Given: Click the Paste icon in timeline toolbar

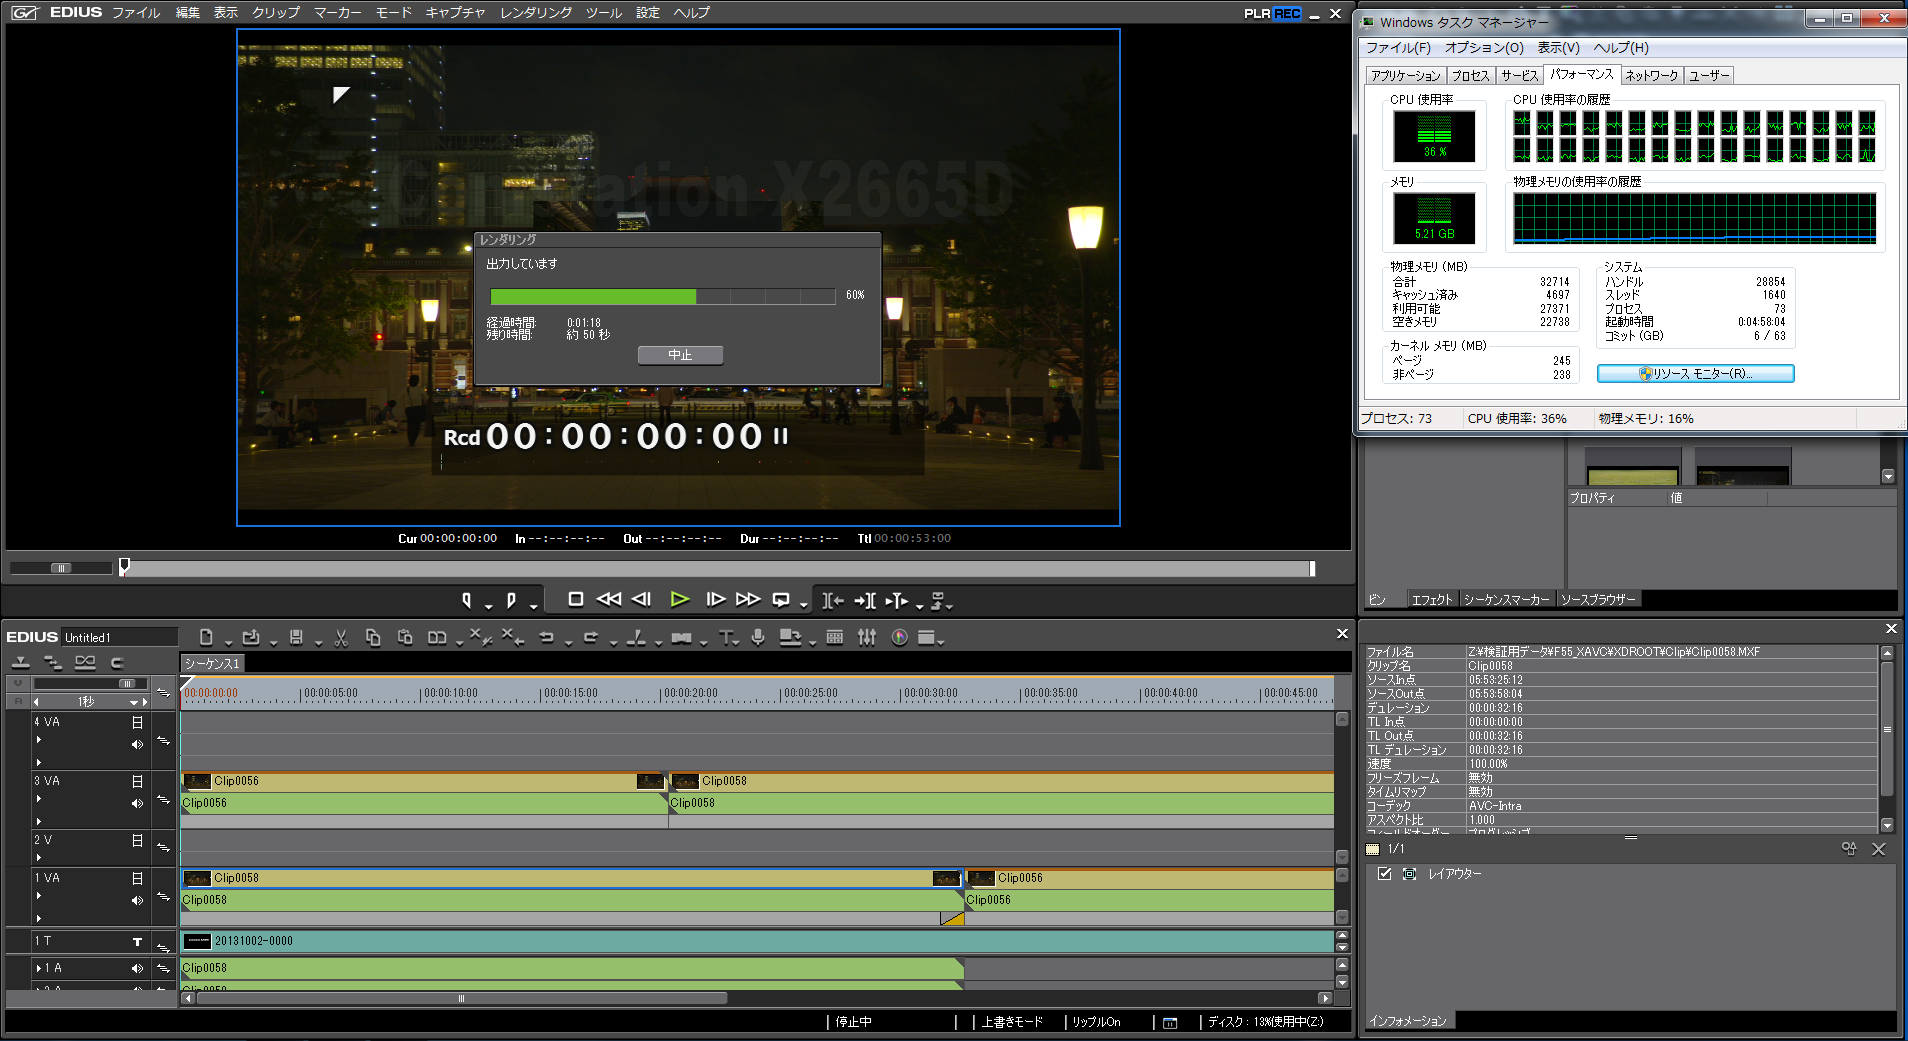Looking at the screenshot, I should pyautogui.click(x=405, y=637).
